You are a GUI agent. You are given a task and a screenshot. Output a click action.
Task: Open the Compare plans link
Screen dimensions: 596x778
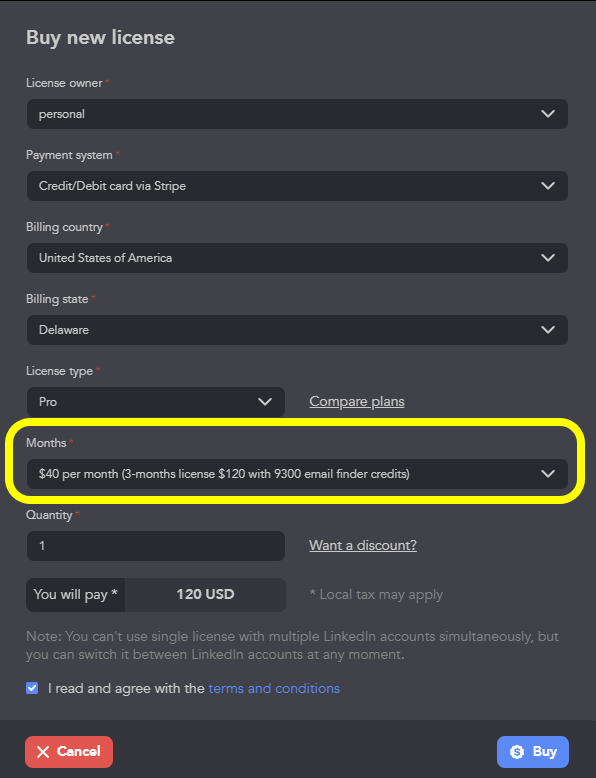357,401
